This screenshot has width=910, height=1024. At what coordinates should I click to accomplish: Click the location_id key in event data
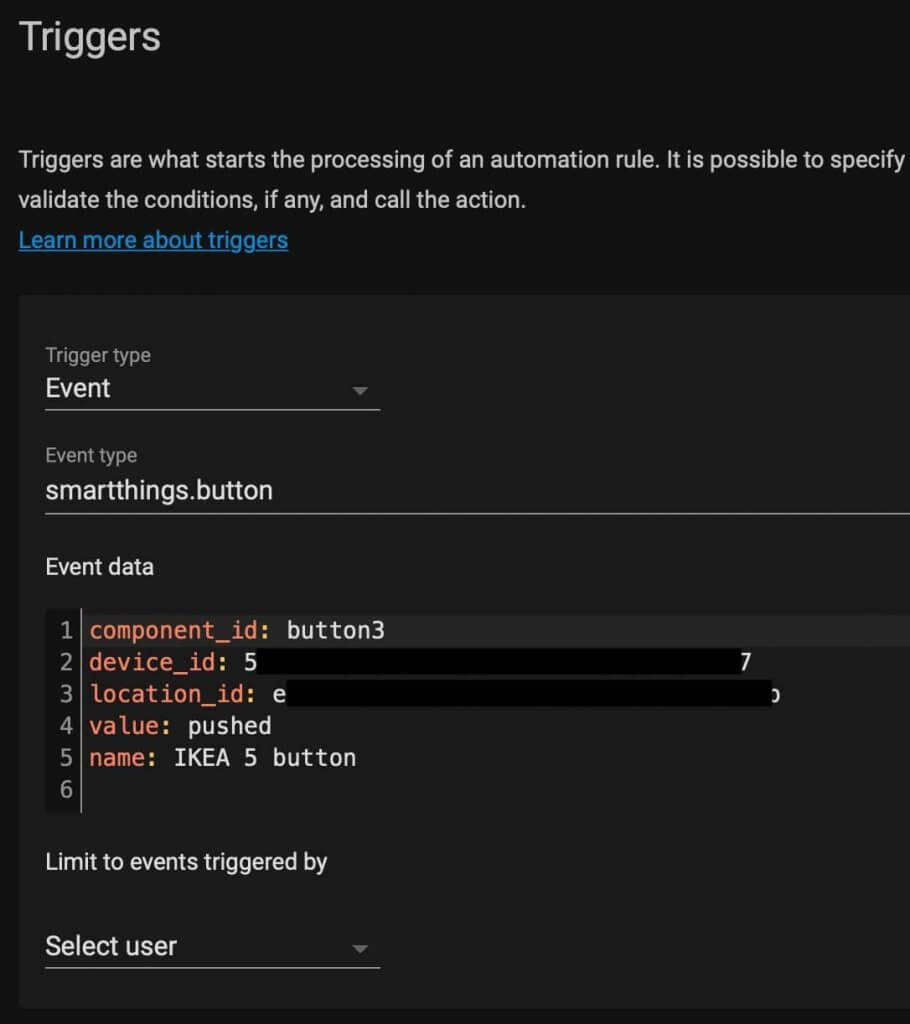pyautogui.click(x=172, y=694)
